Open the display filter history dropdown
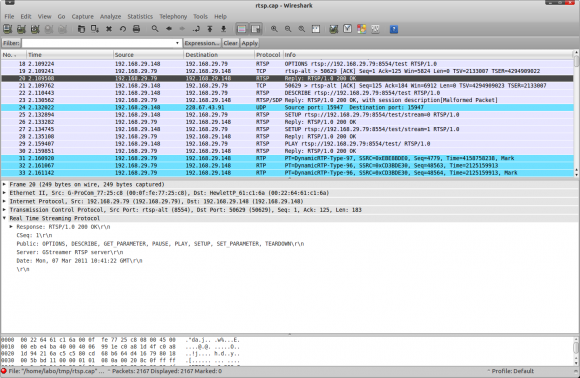The width and height of the screenshot is (580, 378). (x=178, y=43)
